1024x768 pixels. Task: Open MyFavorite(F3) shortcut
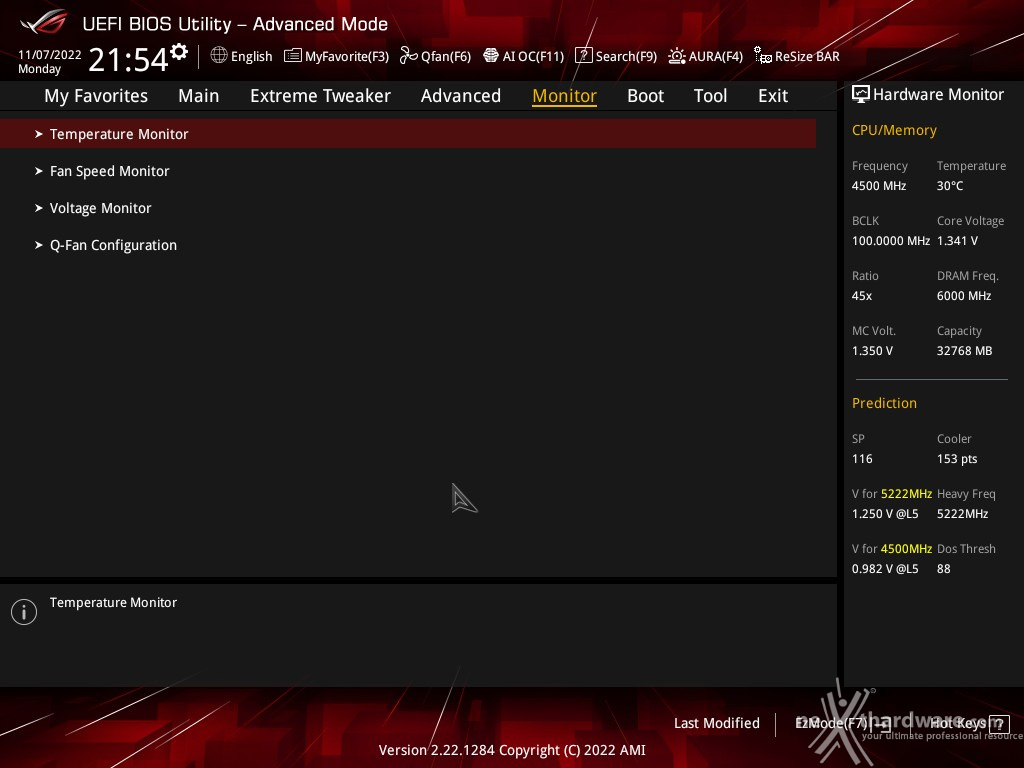(x=336, y=56)
